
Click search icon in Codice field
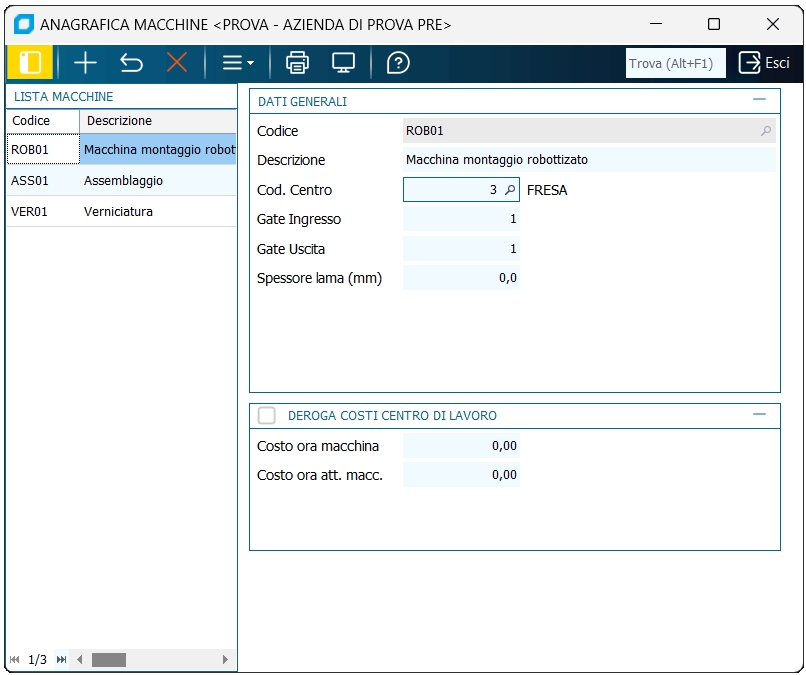(x=766, y=131)
